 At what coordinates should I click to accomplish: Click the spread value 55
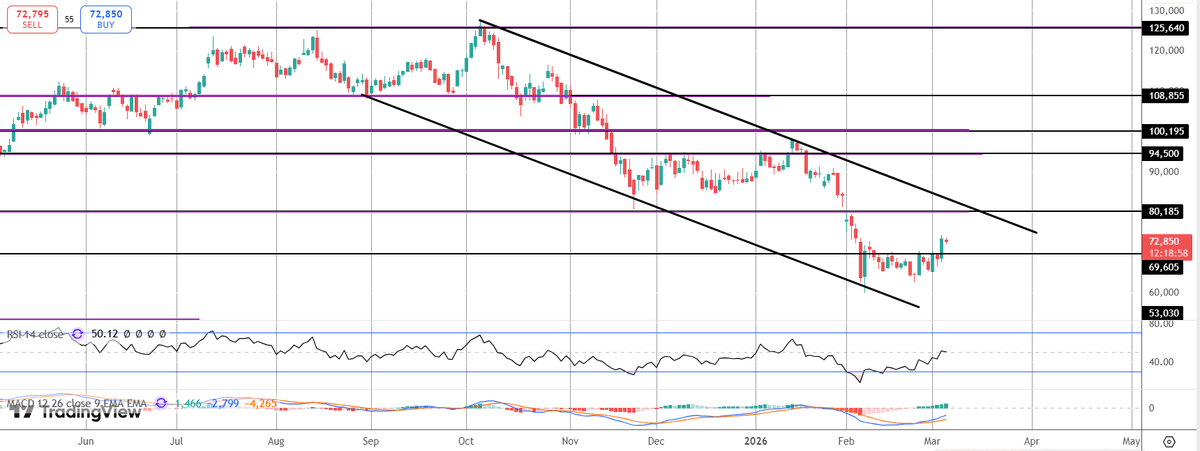68,18
